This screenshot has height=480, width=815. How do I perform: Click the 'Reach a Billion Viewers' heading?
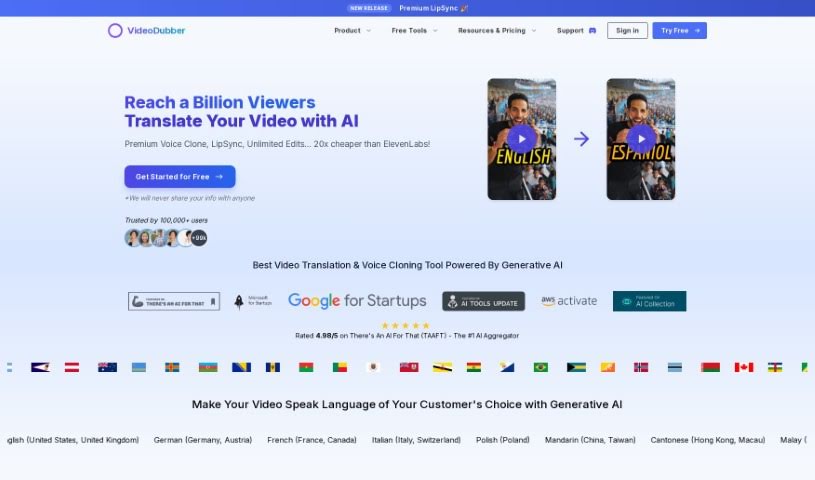[x=220, y=102]
